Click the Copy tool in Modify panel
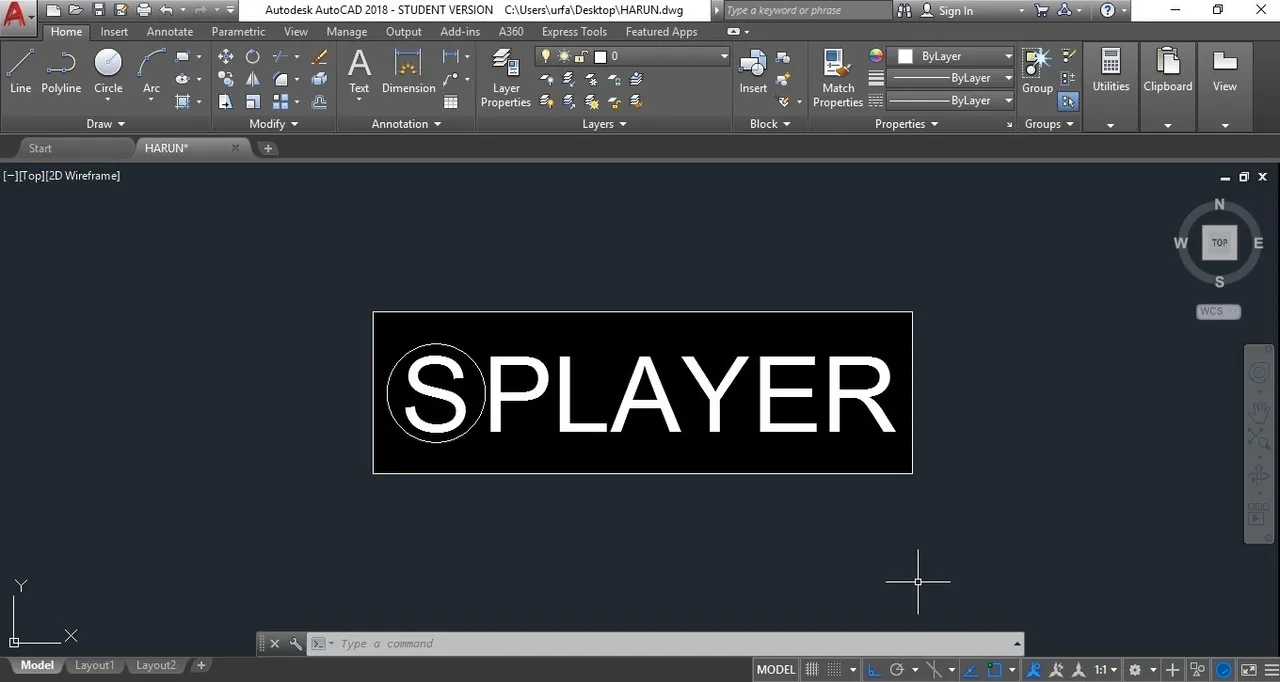This screenshot has height=682, width=1280. [x=226, y=79]
